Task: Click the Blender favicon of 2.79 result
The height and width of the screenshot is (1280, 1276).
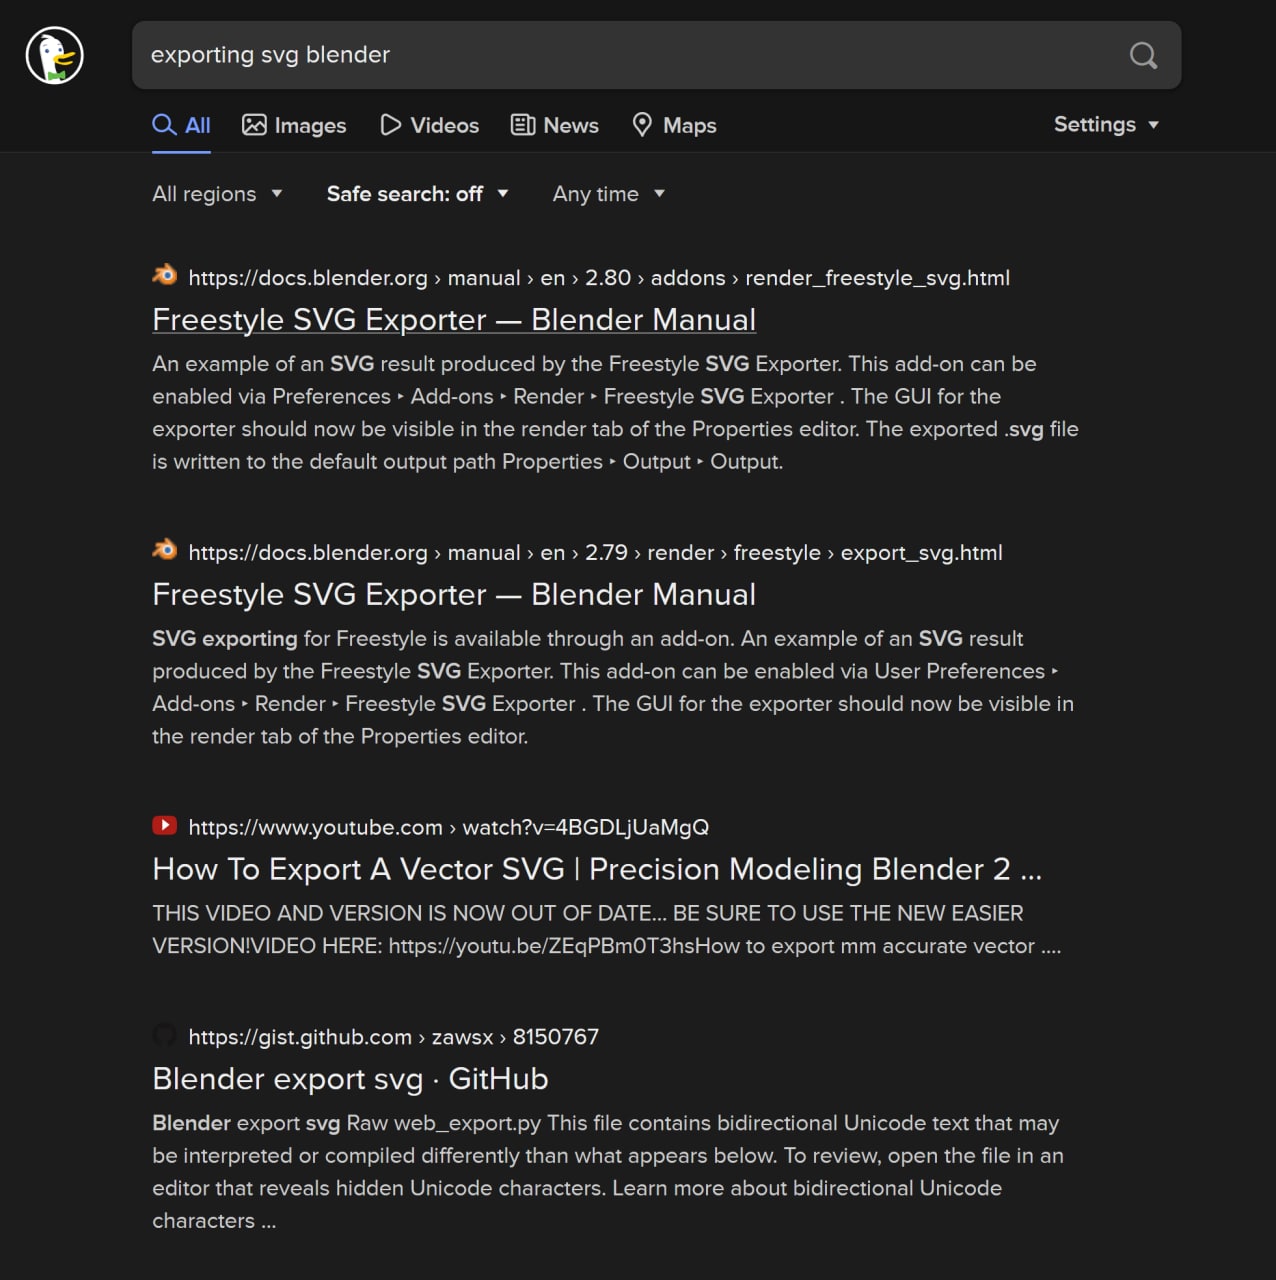Action: point(165,549)
